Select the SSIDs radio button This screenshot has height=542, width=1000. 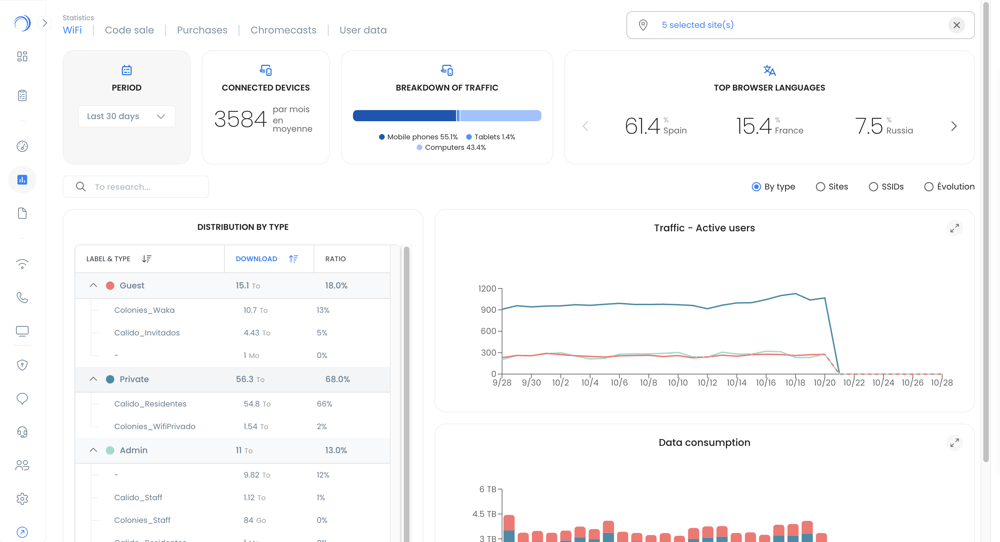pos(873,187)
